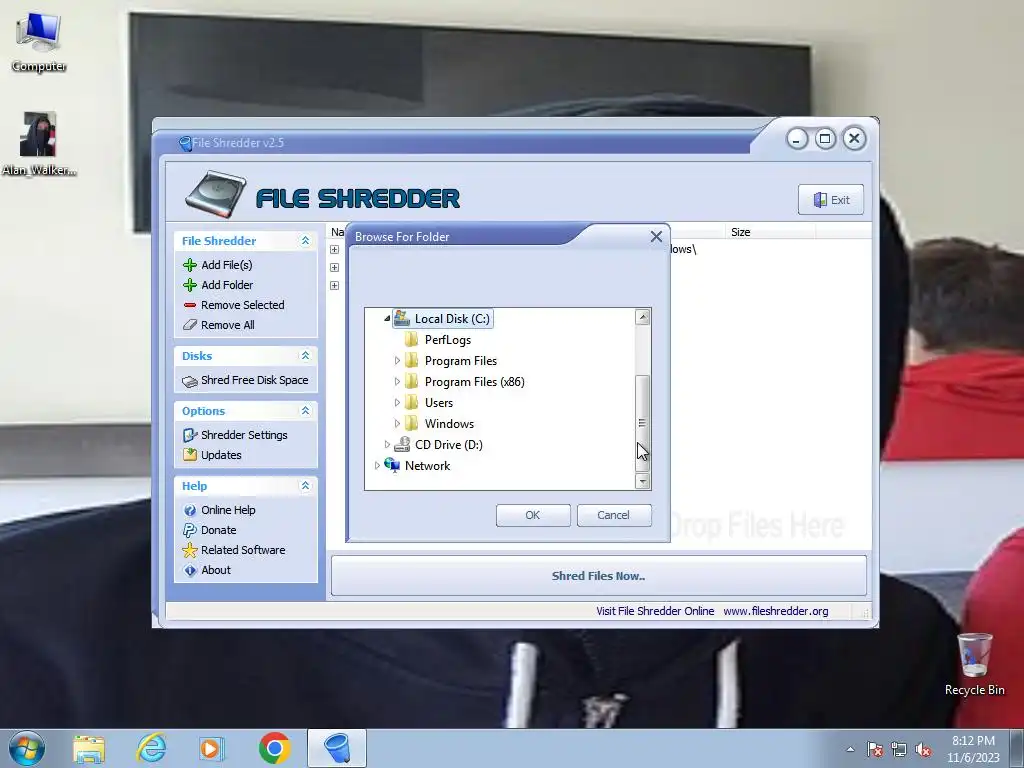
Task: Click the green plus Add Folder icon
Action: click(x=190, y=285)
